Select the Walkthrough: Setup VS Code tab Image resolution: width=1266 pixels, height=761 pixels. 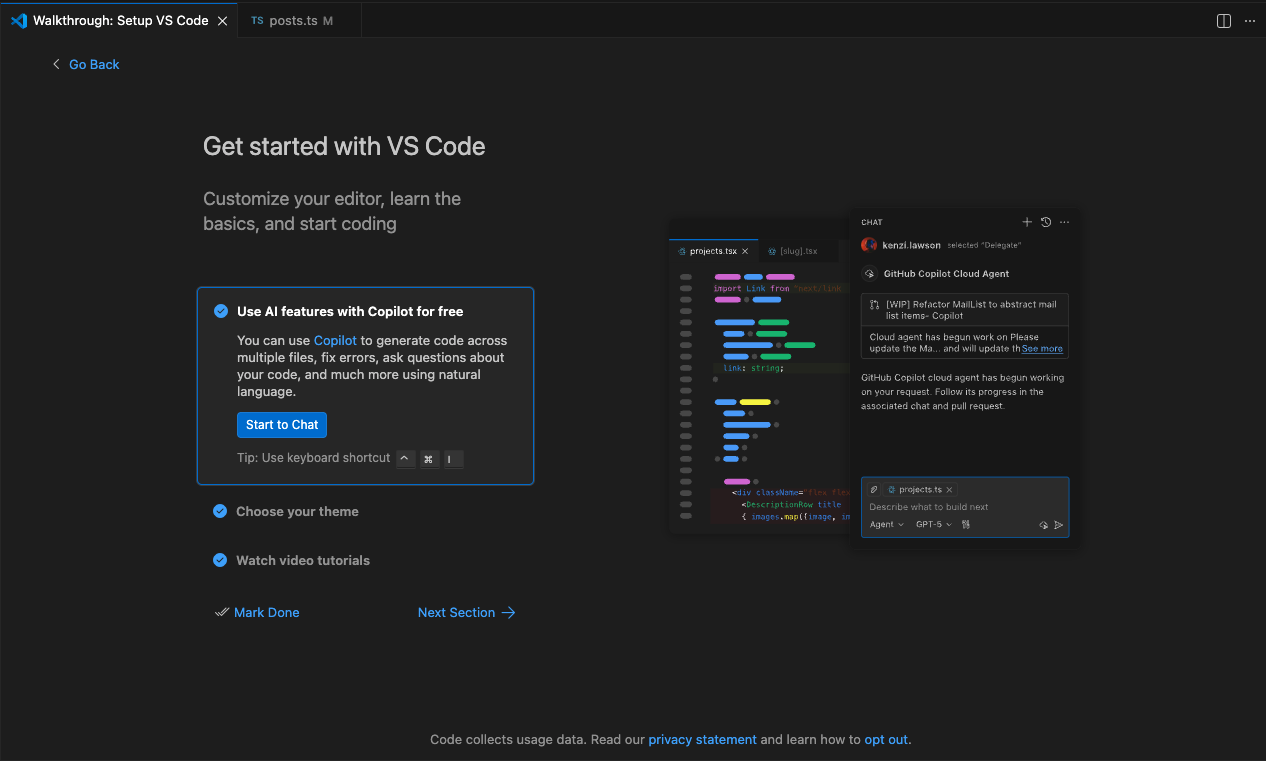pos(120,21)
